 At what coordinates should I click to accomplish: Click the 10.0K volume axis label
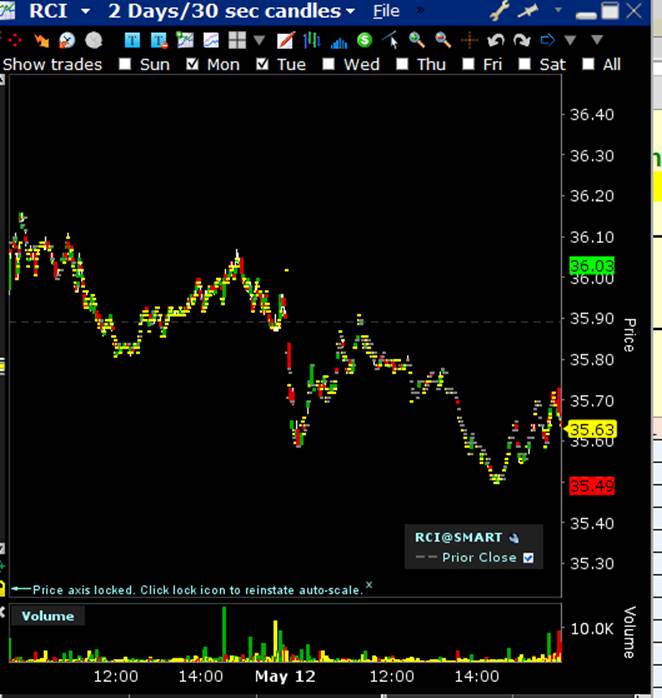pos(592,629)
